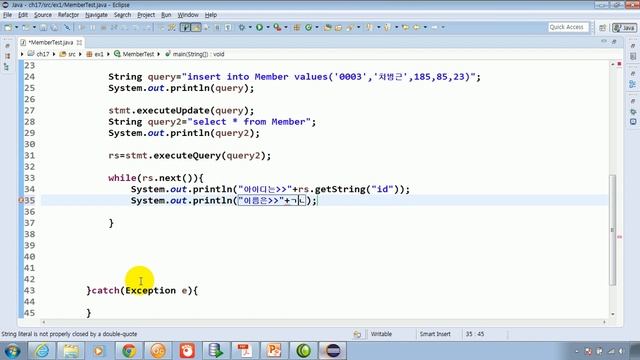Click the Next Annotation icon

click(x=369, y=27)
